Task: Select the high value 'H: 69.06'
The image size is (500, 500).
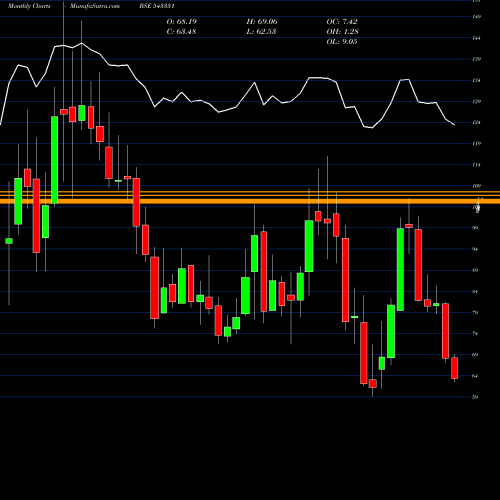Action: (x=262, y=22)
